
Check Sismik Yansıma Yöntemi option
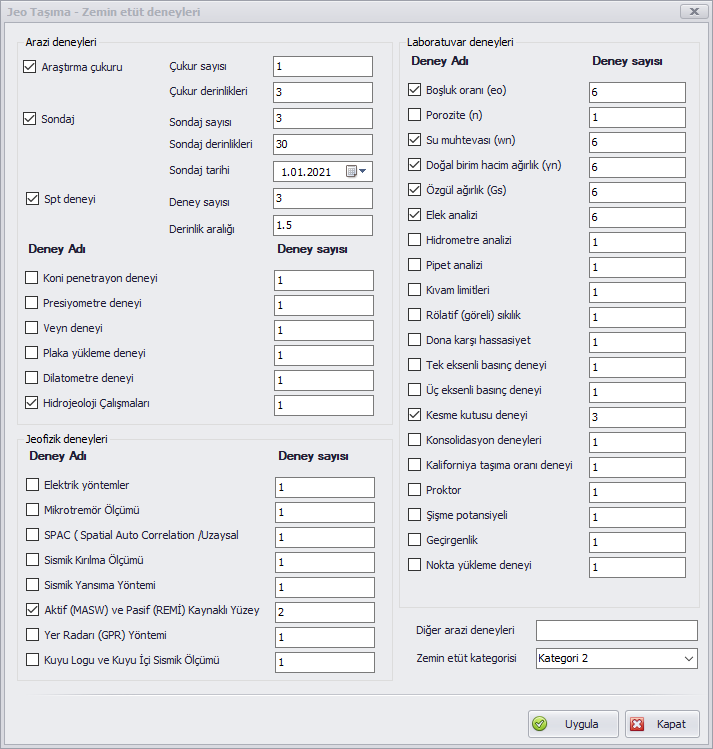[32, 585]
